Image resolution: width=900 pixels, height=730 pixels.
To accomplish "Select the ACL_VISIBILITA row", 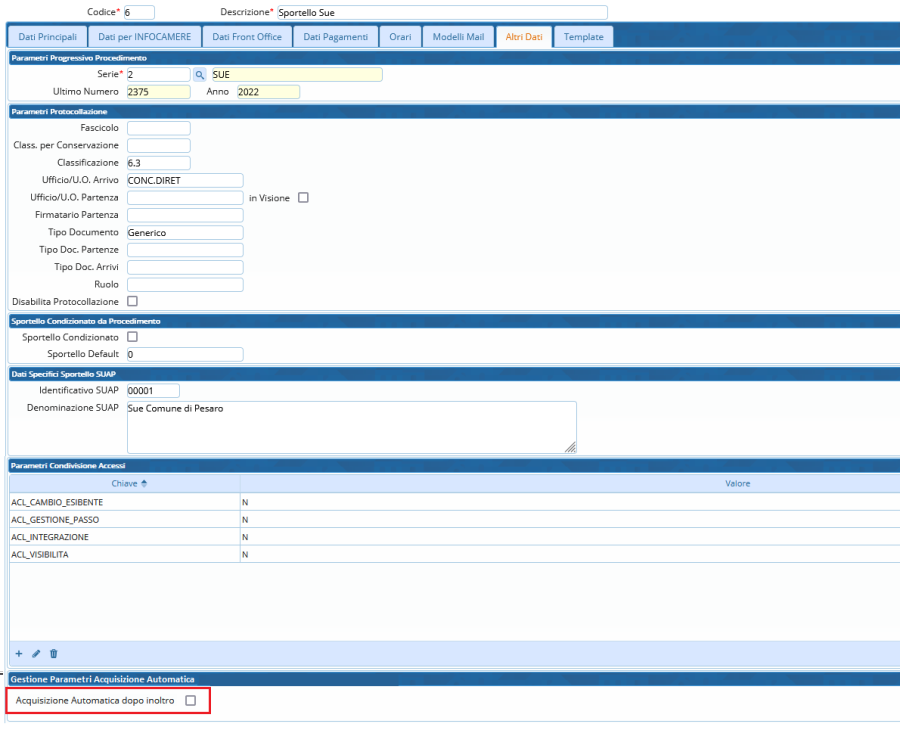I will pos(40,554).
